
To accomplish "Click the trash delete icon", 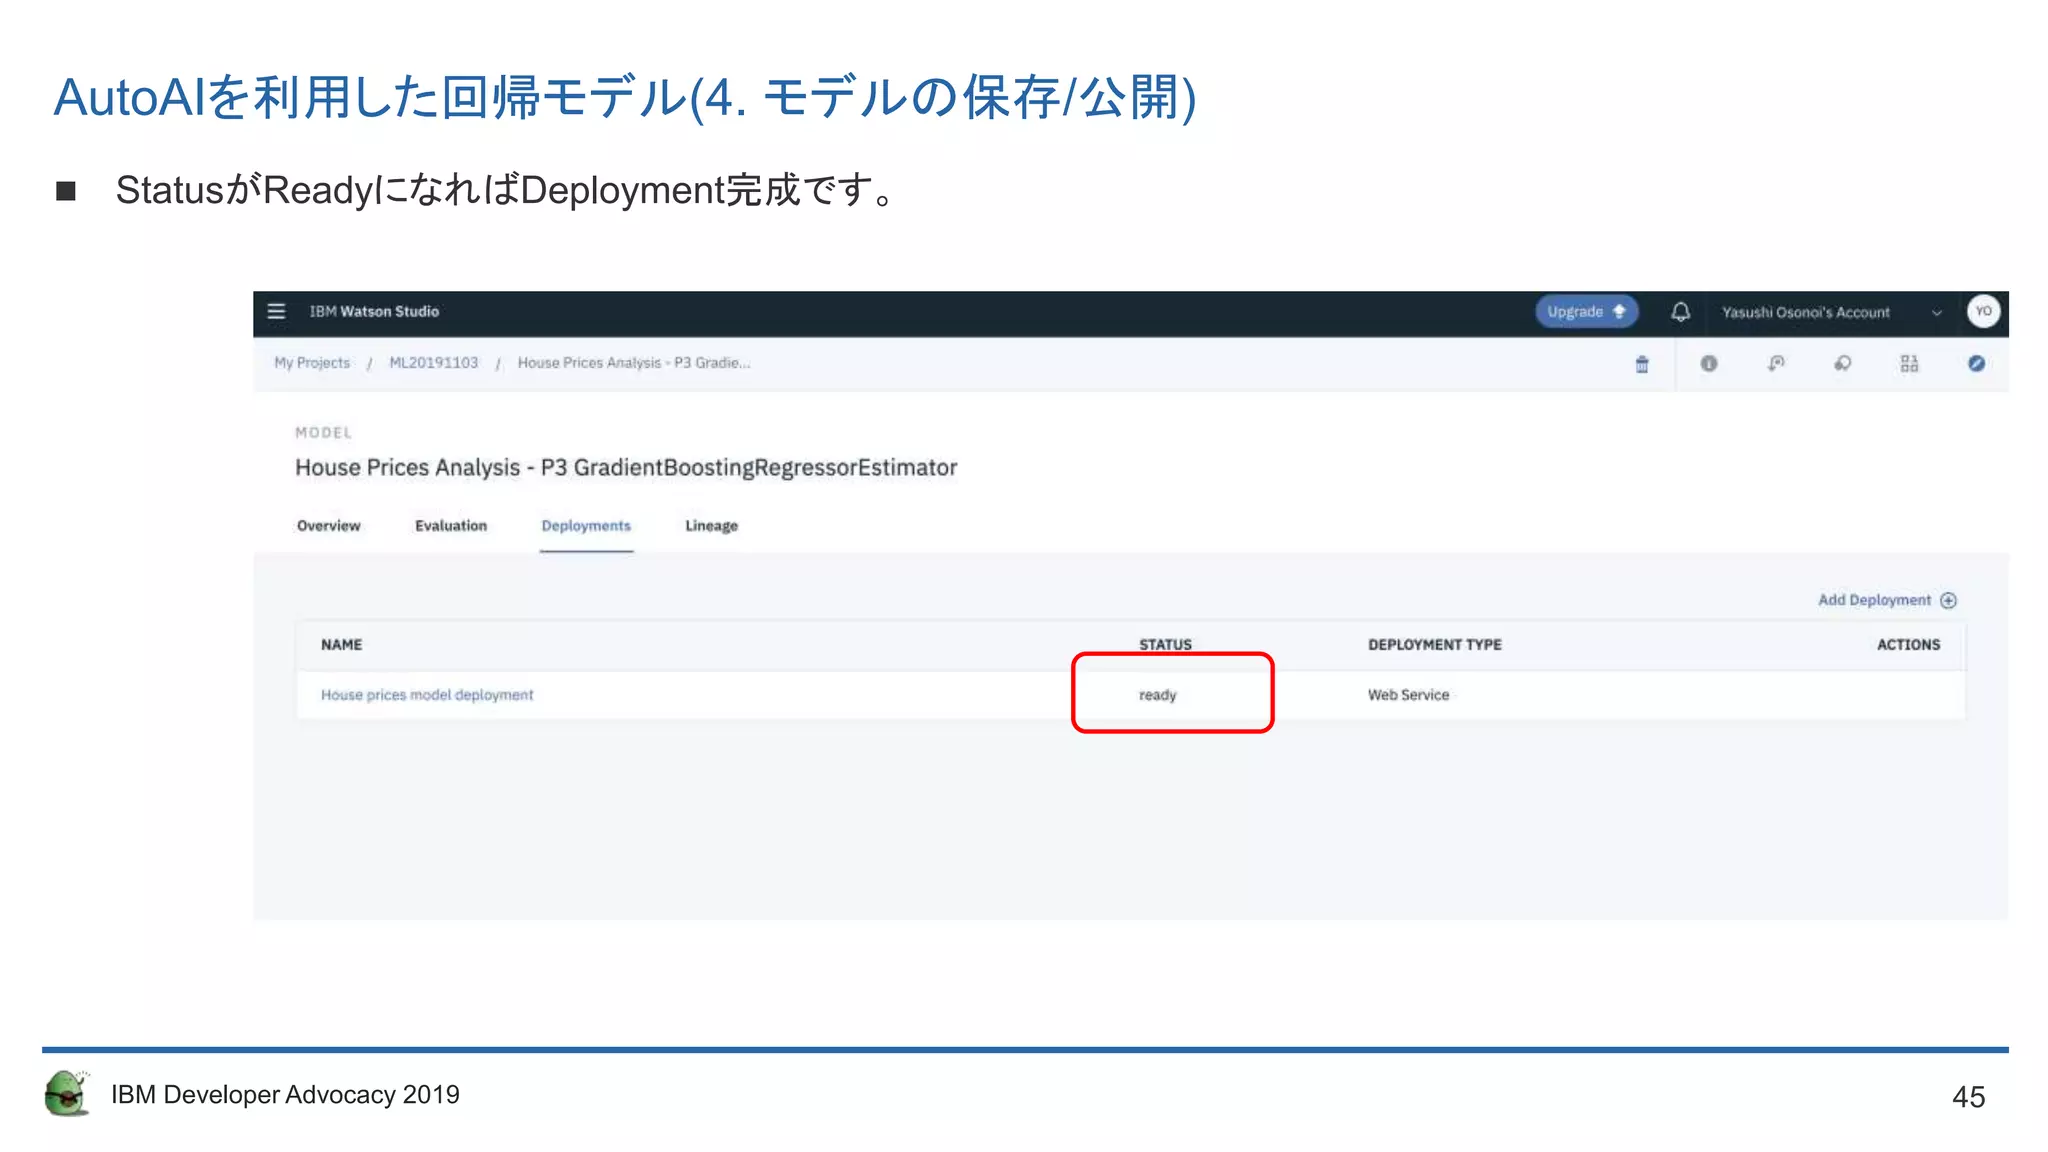I will point(1642,364).
